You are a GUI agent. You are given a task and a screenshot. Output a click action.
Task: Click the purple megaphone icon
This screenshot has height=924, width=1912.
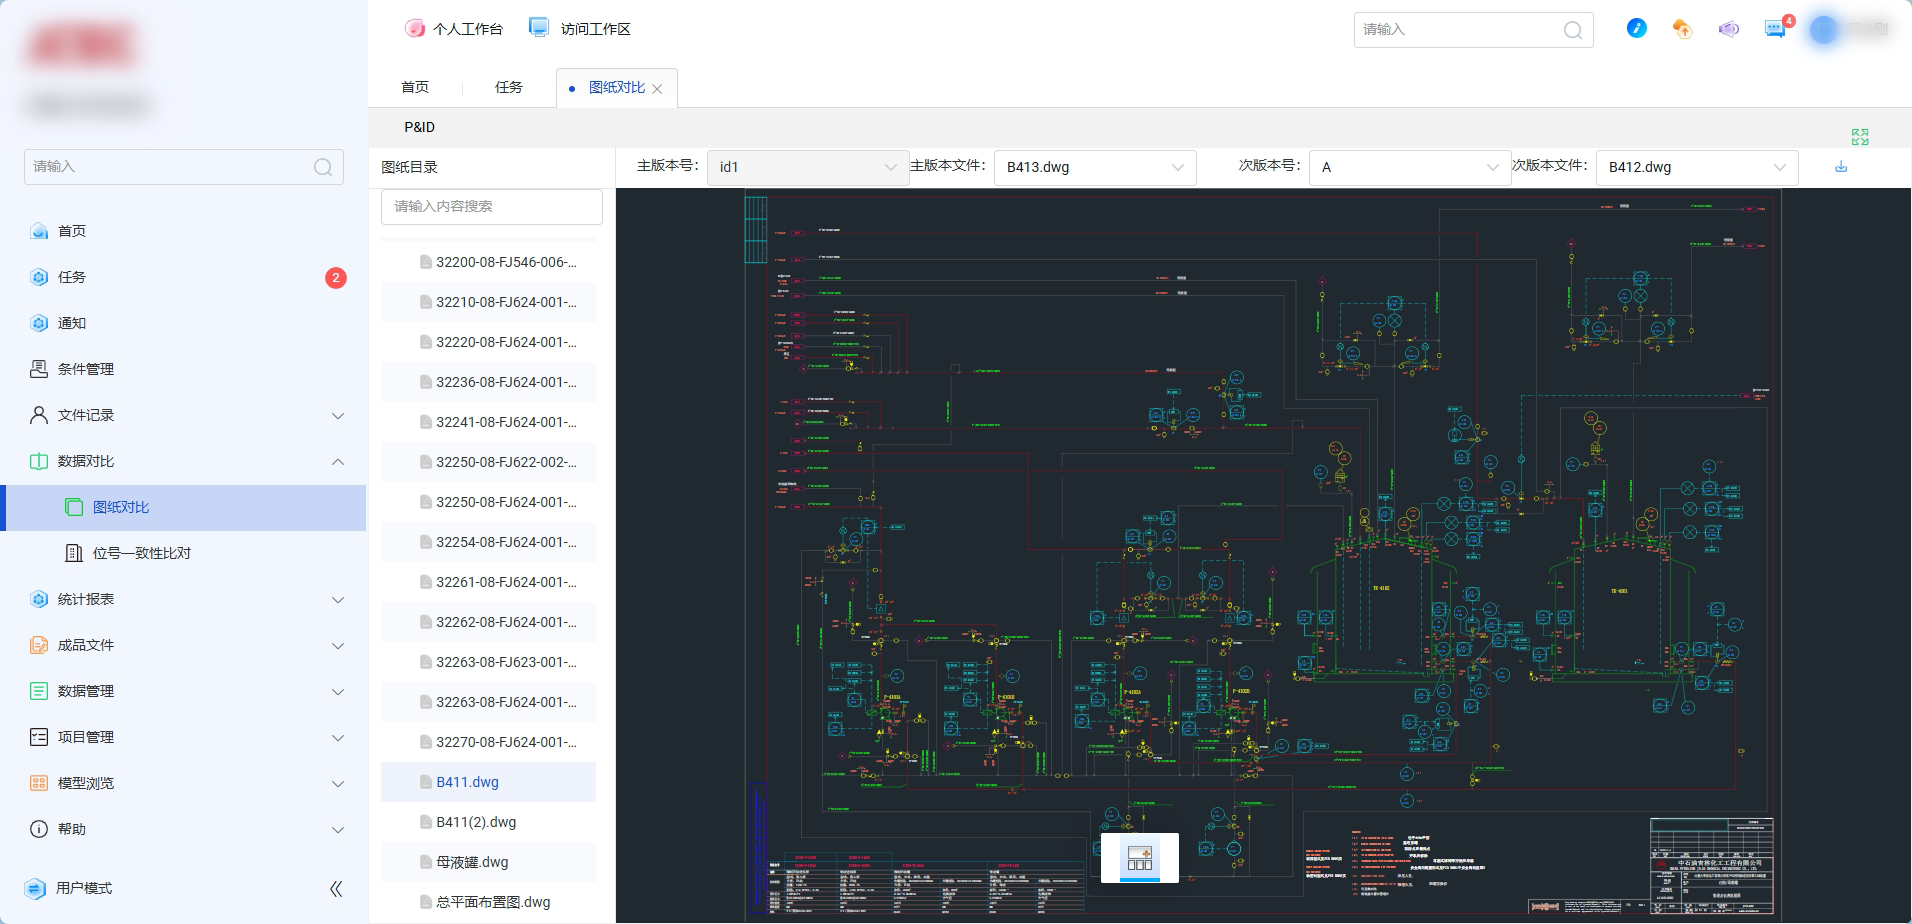(1729, 29)
